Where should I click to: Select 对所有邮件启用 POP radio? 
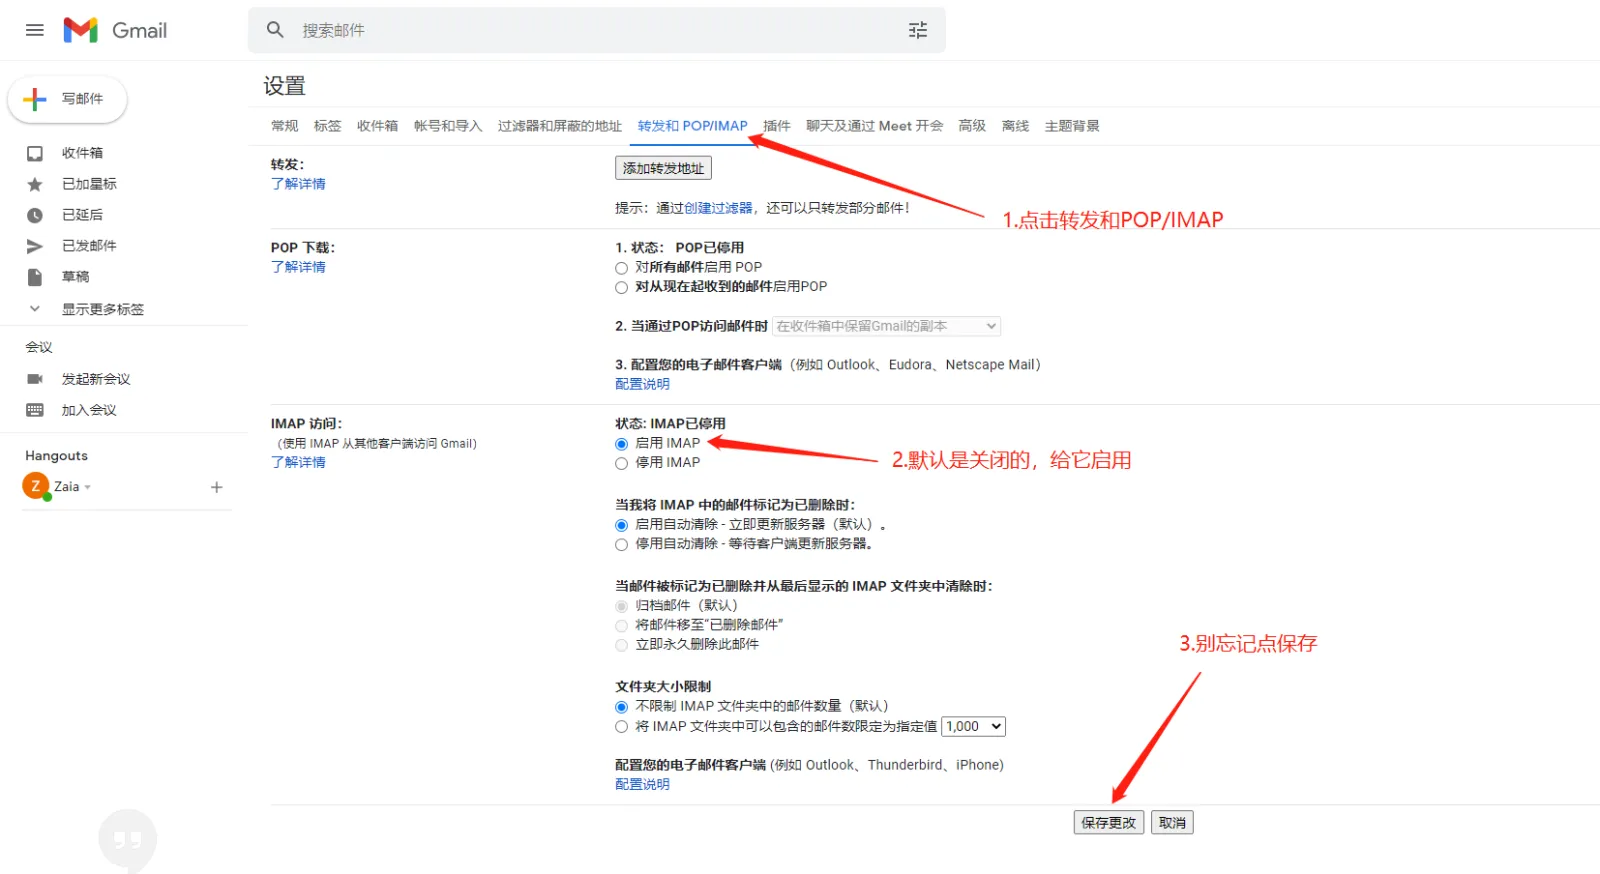pyautogui.click(x=621, y=268)
